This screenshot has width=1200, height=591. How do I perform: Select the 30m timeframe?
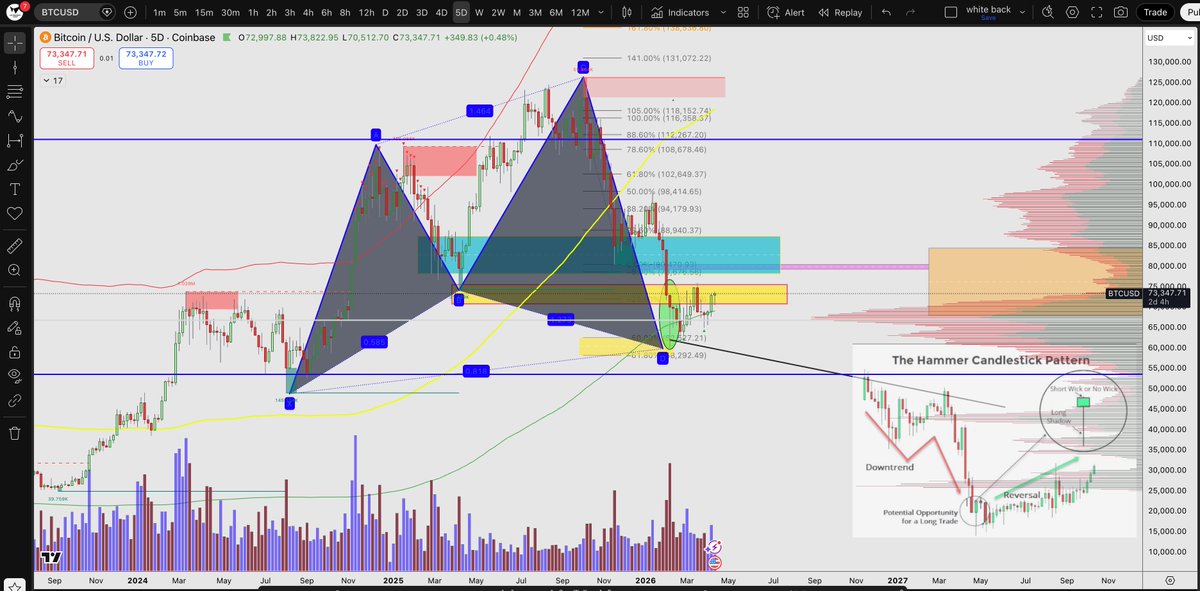pyautogui.click(x=230, y=12)
